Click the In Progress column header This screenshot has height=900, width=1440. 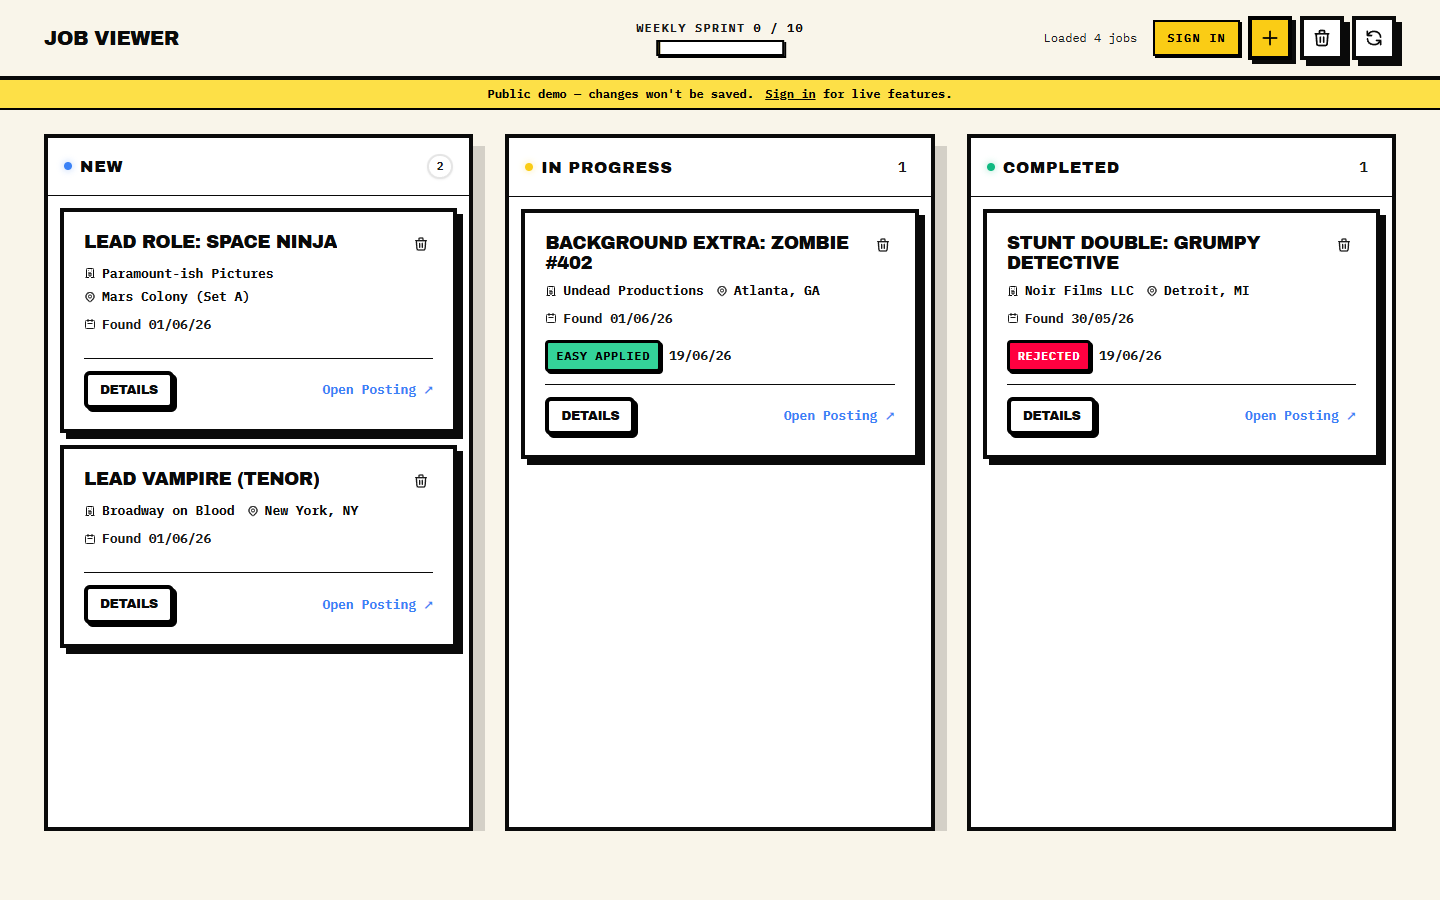720,167
